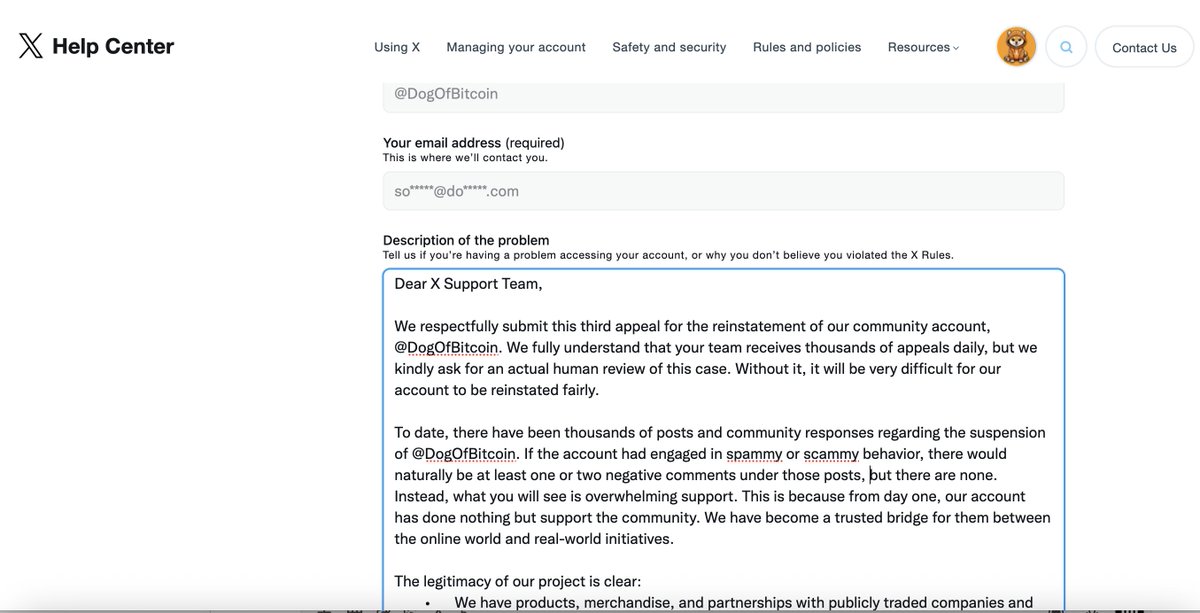The image size is (1200, 613).
Task: Click the underlined word 'spammy'
Action: pos(754,454)
